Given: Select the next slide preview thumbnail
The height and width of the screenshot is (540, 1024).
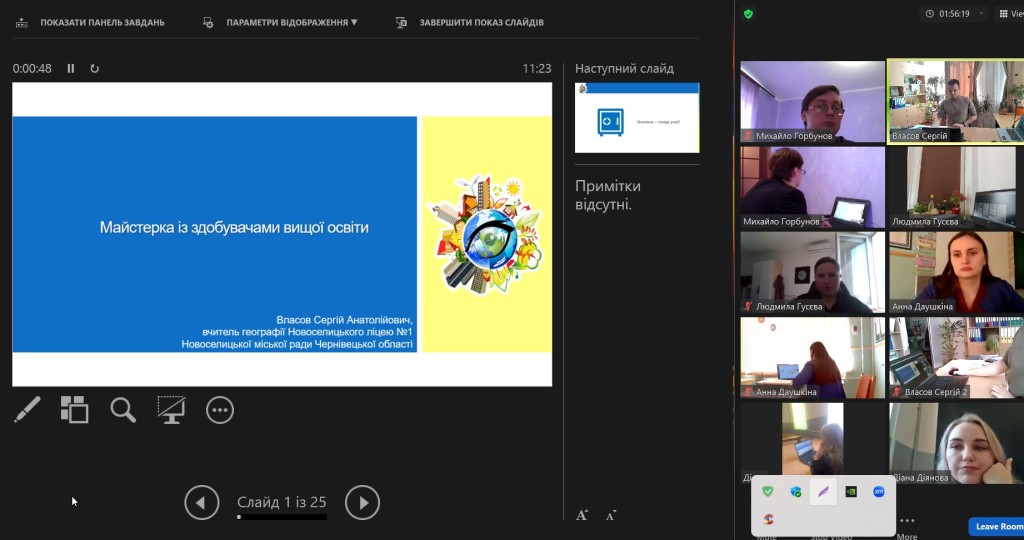Looking at the screenshot, I should click(637, 118).
